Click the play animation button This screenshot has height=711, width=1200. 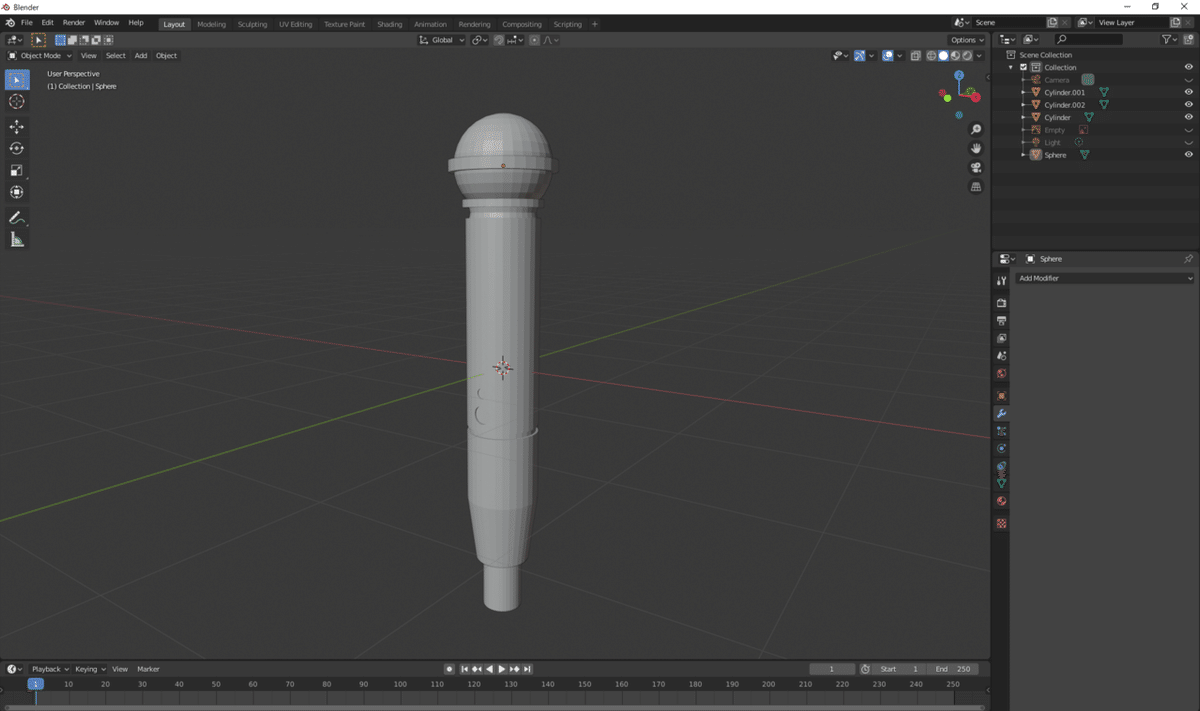point(502,669)
